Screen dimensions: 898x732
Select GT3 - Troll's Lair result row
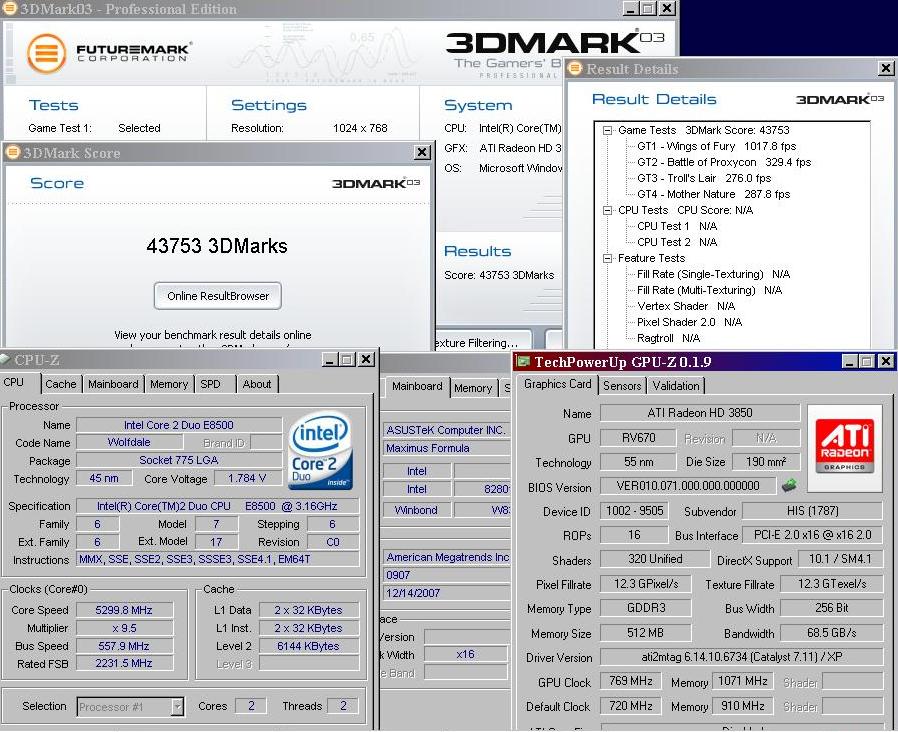click(704, 179)
